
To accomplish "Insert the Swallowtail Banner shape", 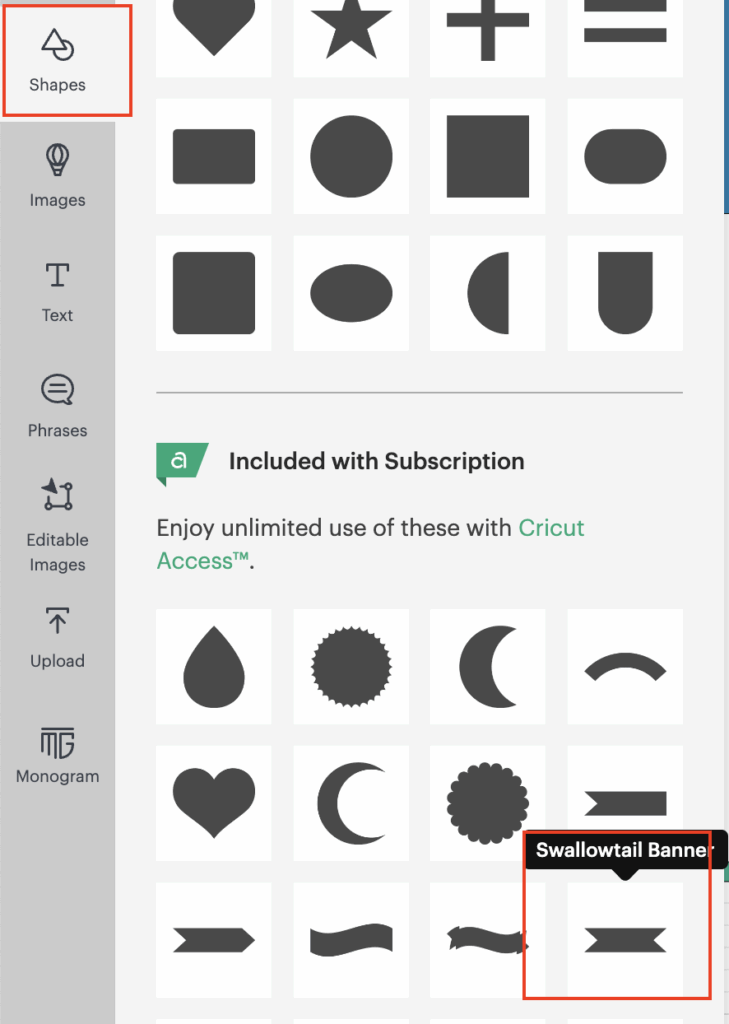I will point(625,940).
